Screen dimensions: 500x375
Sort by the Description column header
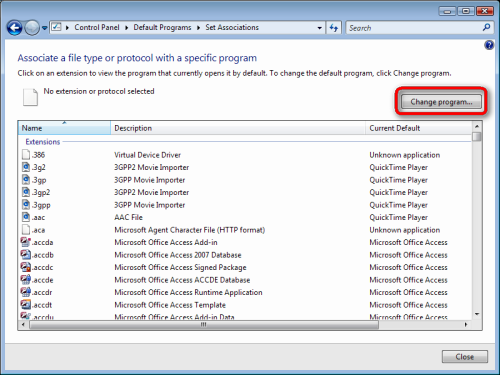[238, 128]
